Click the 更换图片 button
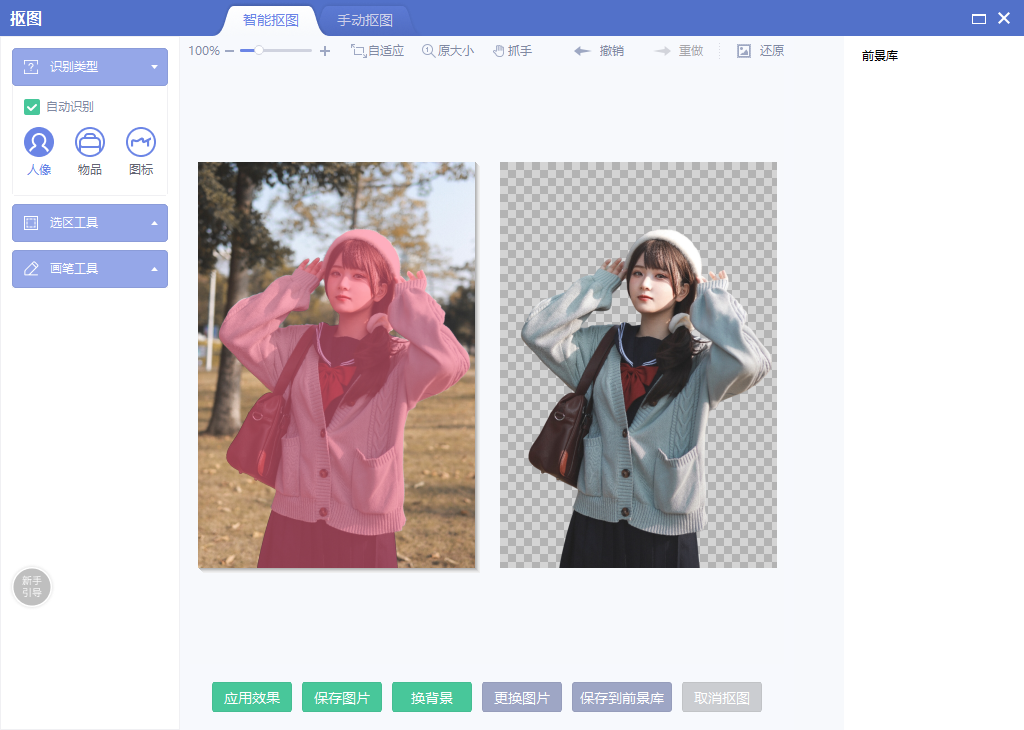Viewport: 1024px width, 730px height. (522, 697)
